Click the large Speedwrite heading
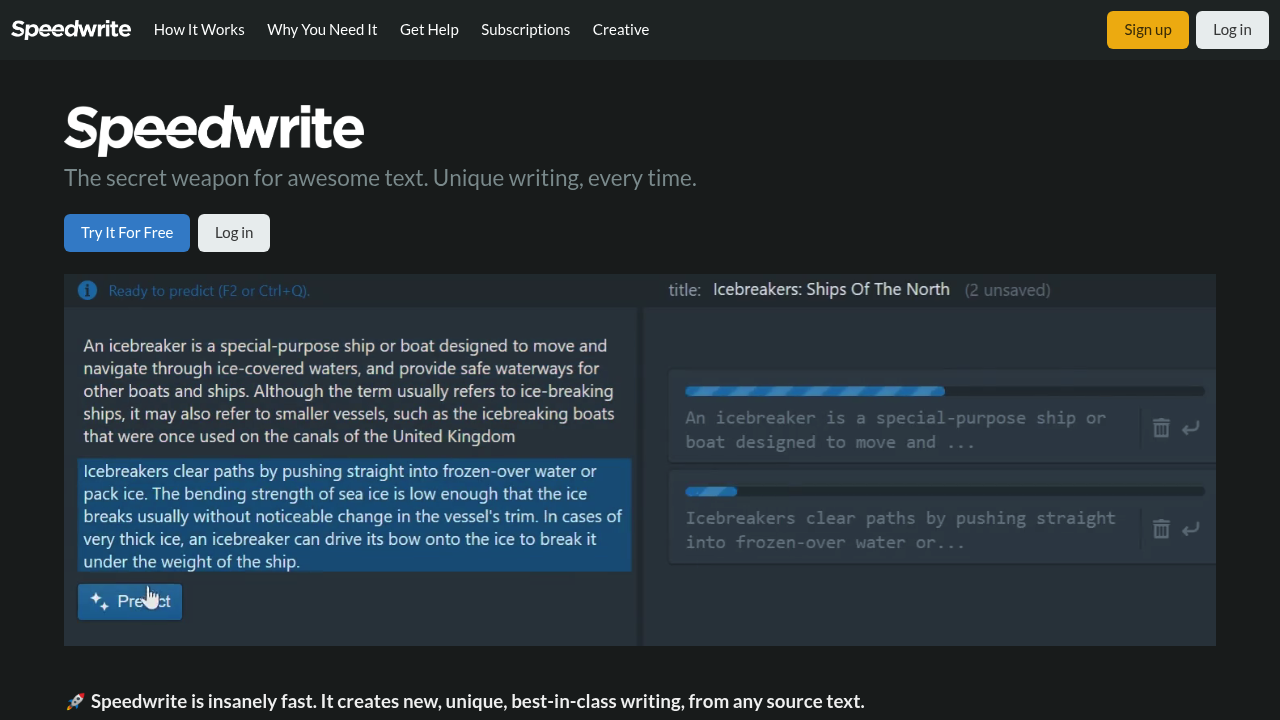Screen dimensions: 1280x720 point(214,129)
